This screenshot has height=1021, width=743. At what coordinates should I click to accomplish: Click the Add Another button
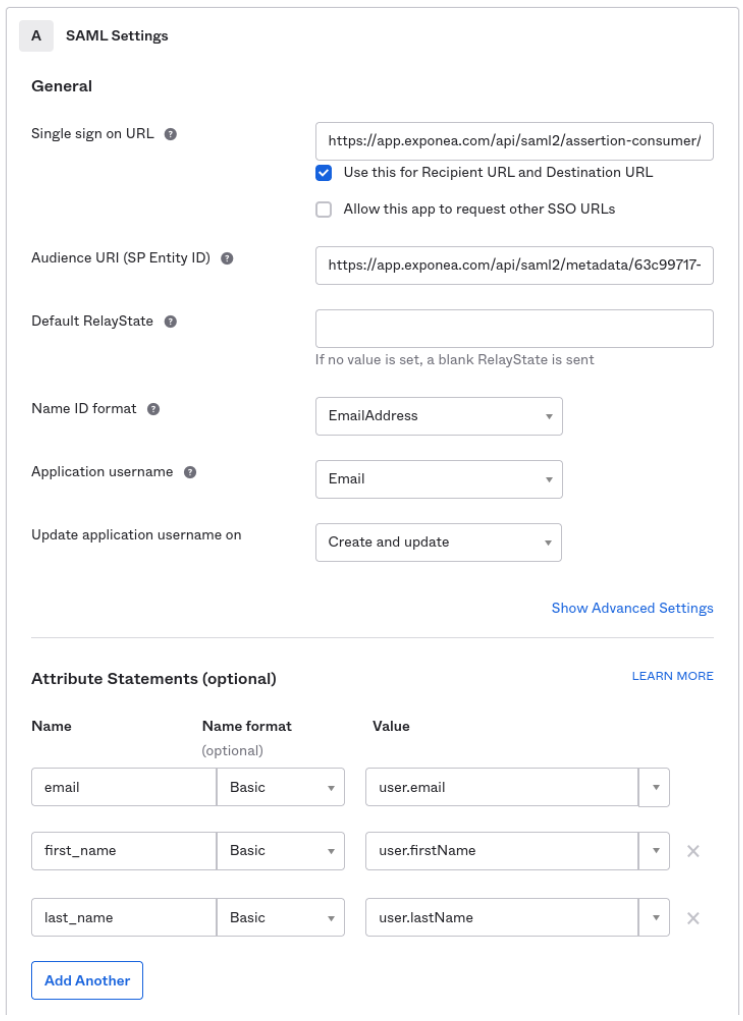pyautogui.click(x=88, y=980)
